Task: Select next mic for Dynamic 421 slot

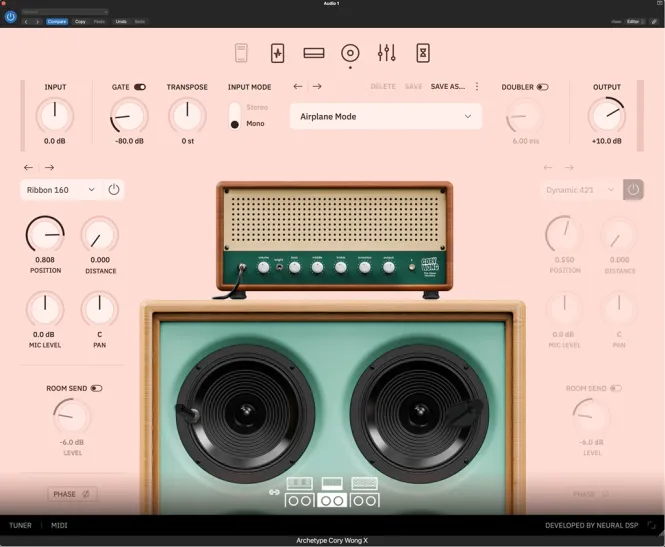Action: coord(569,167)
